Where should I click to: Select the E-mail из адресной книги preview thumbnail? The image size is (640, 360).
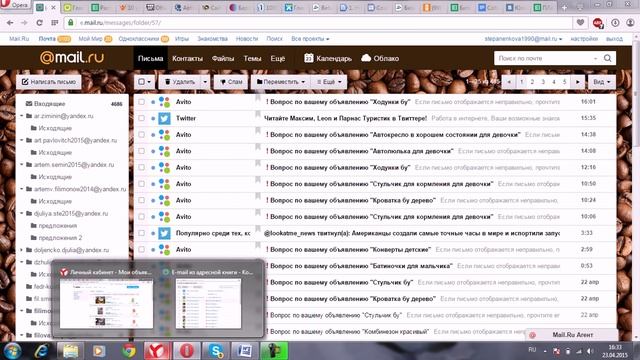click(208, 304)
